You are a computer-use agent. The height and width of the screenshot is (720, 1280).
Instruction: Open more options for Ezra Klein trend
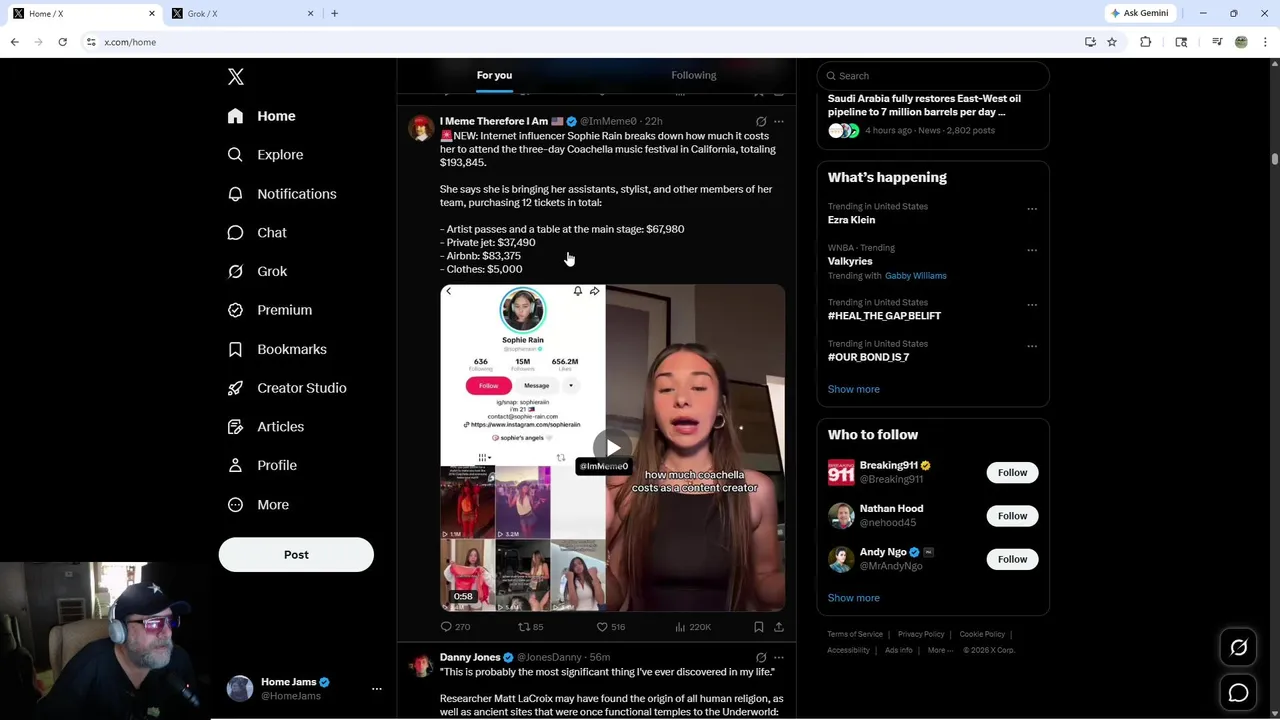point(1032,209)
